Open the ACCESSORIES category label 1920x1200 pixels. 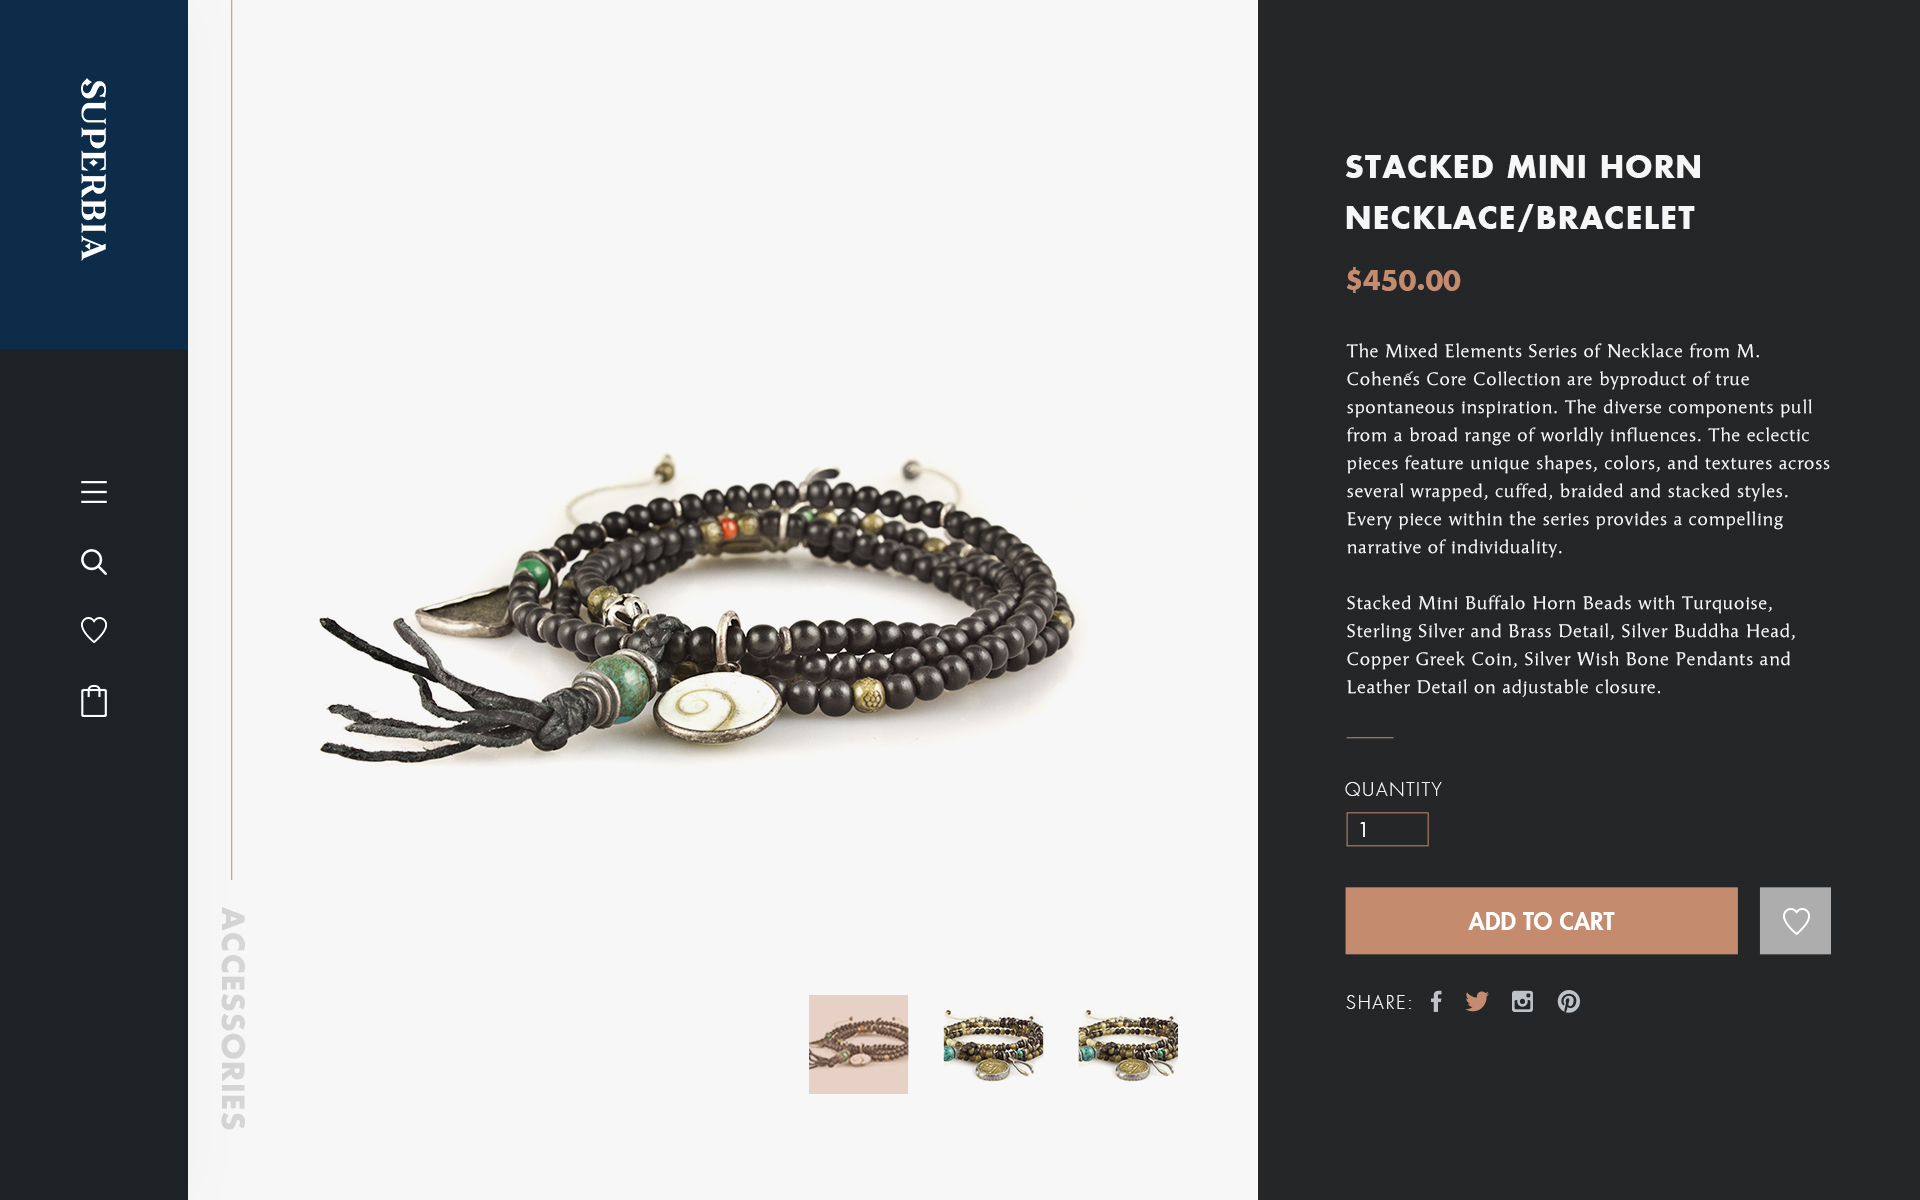[x=233, y=1019]
